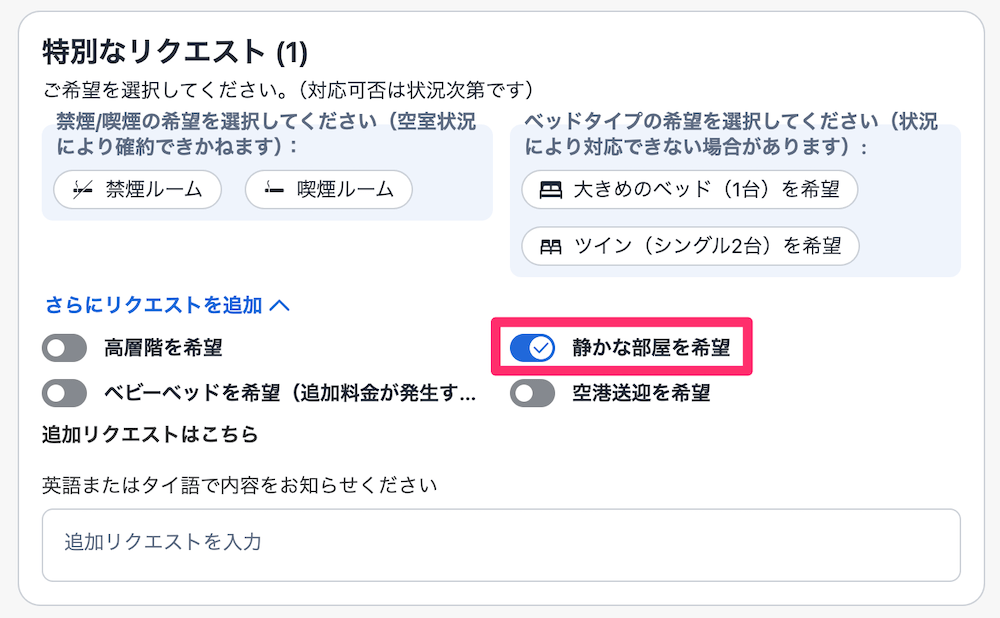Choose 大きめのベッド（1台）を希望

690,190
